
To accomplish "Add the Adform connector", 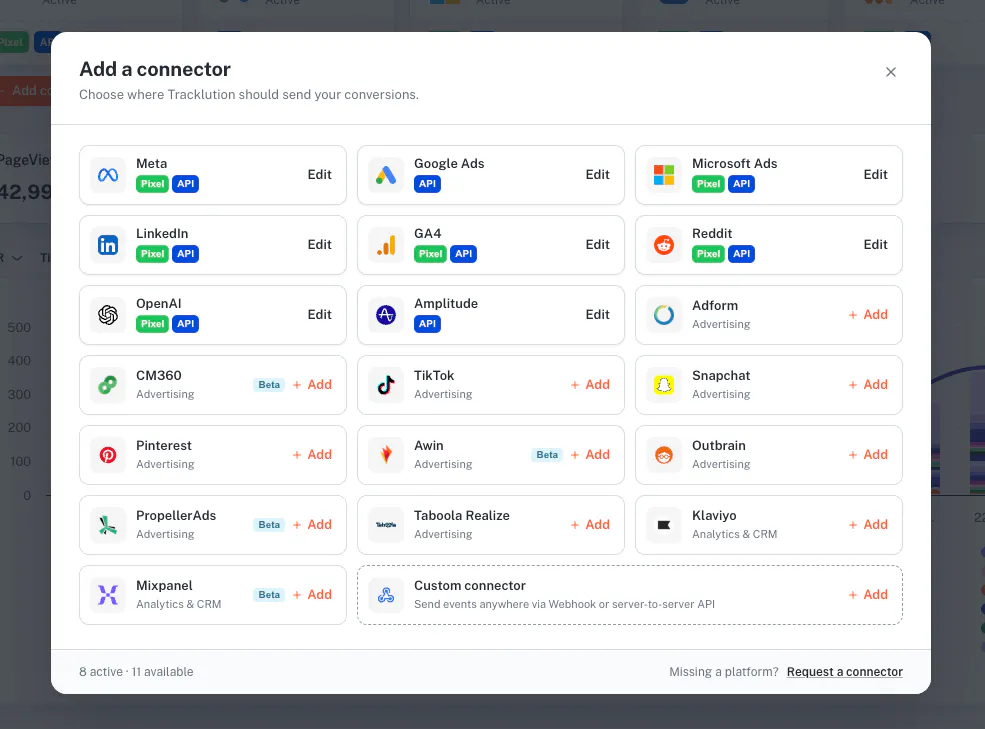I will point(868,314).
